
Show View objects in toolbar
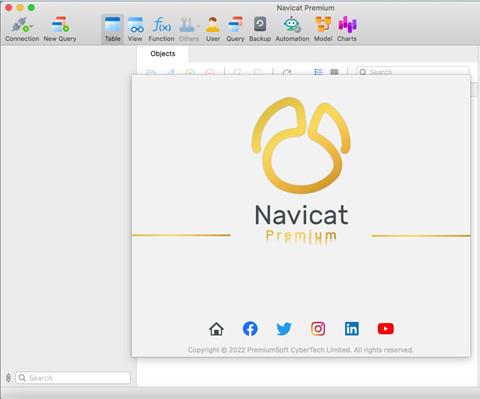click(x=135, y=29)
